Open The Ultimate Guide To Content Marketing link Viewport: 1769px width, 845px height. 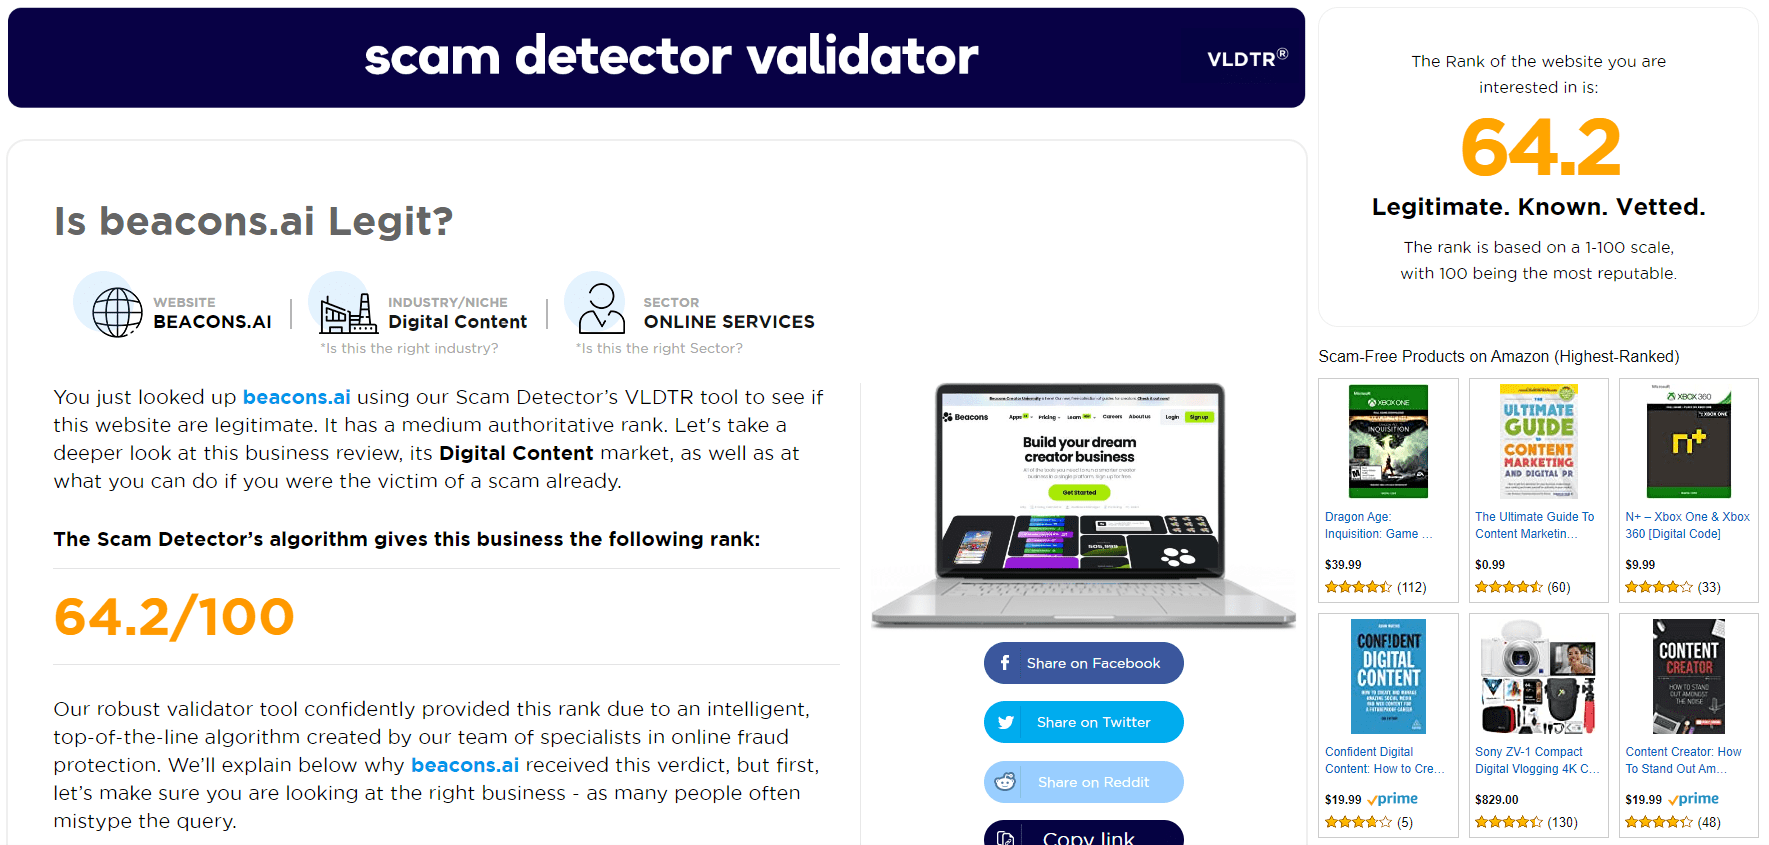coord(1535,525)
